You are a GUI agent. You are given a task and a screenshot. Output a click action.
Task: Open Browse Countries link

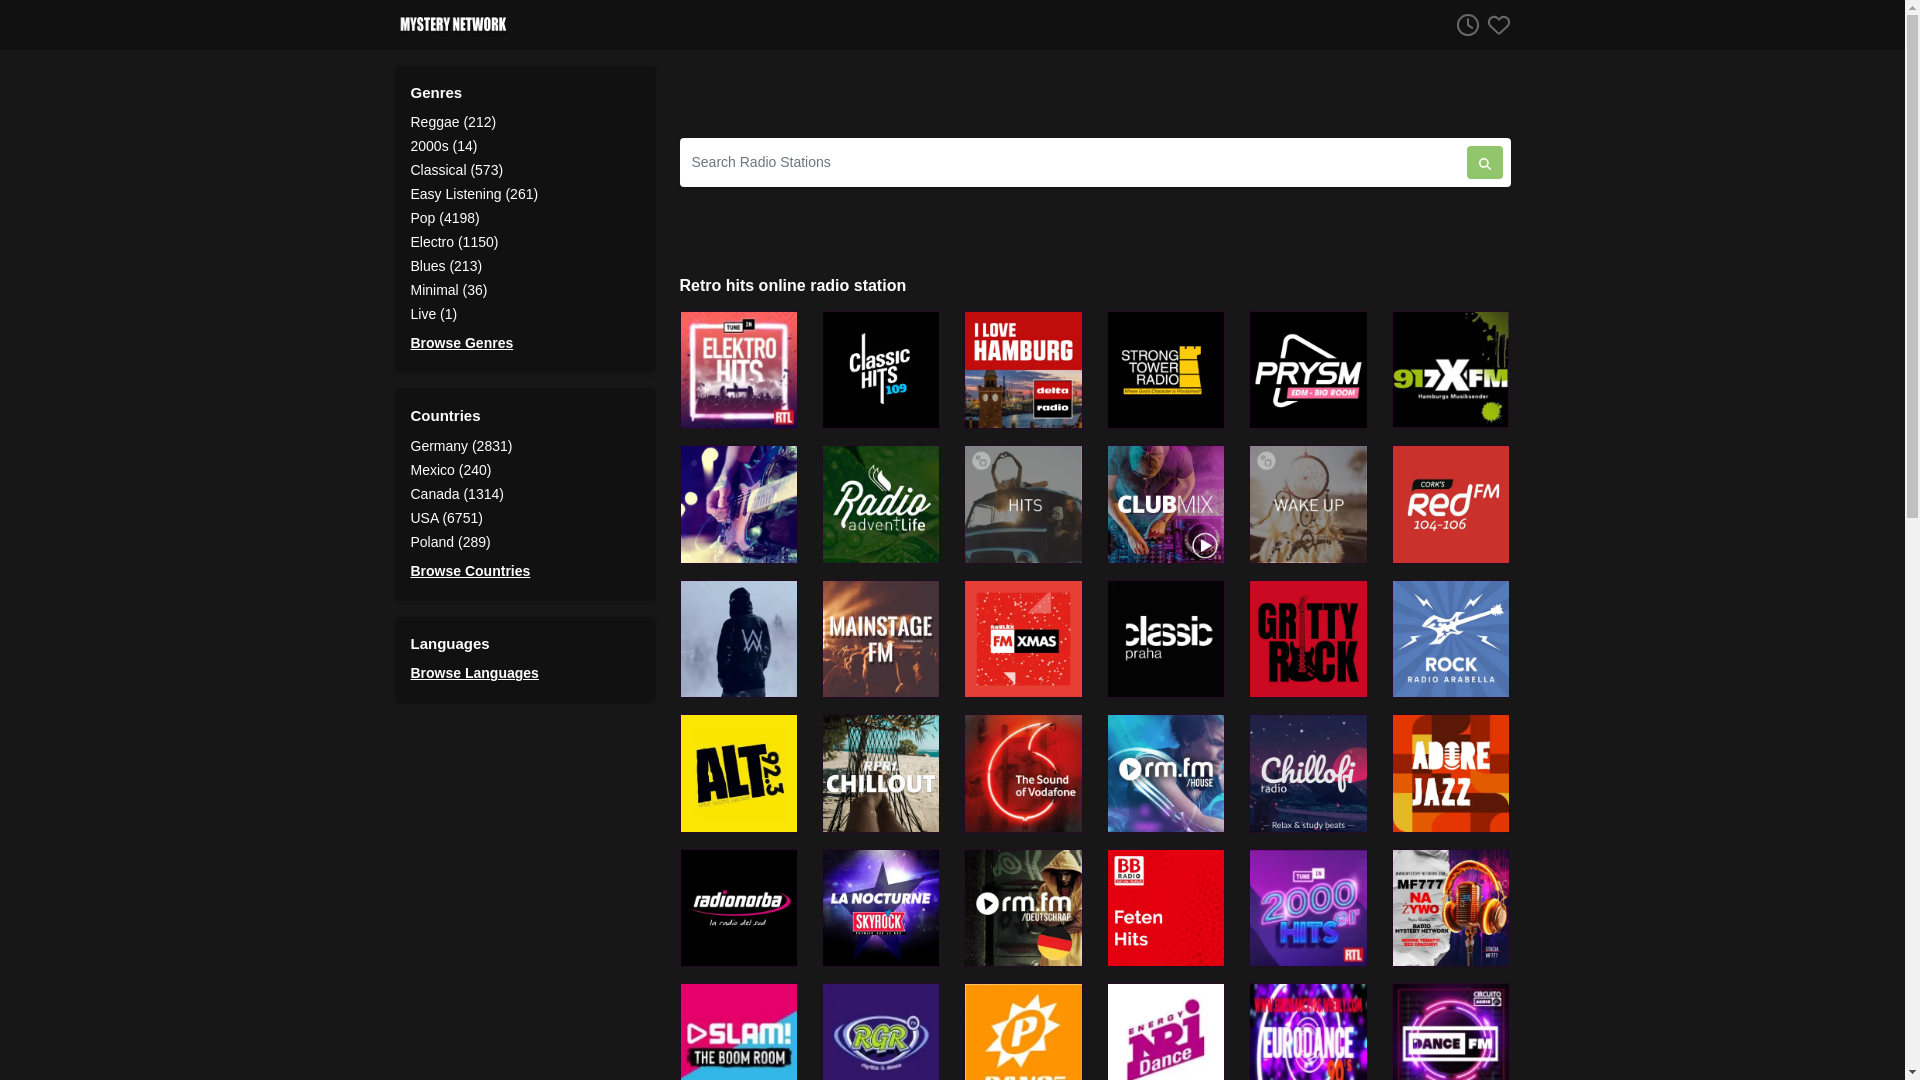[x=470, y=571]
